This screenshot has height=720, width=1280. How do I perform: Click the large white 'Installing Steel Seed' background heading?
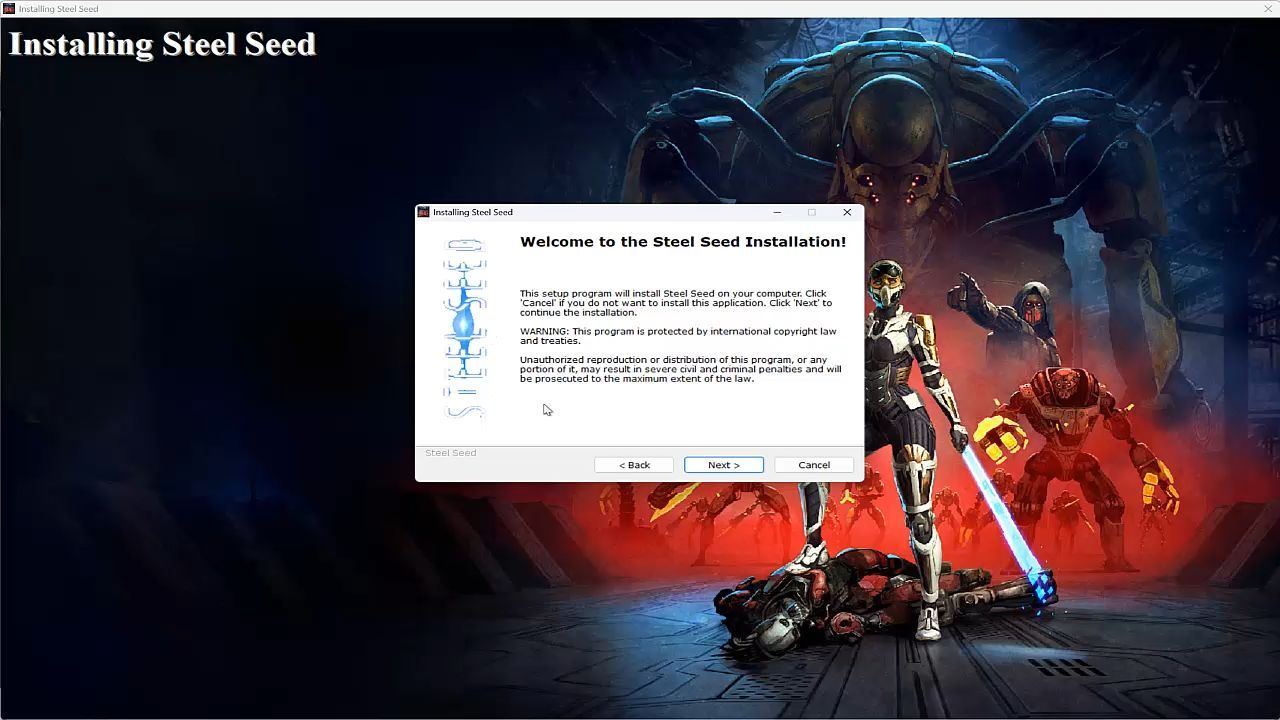(x=162, y=44)
